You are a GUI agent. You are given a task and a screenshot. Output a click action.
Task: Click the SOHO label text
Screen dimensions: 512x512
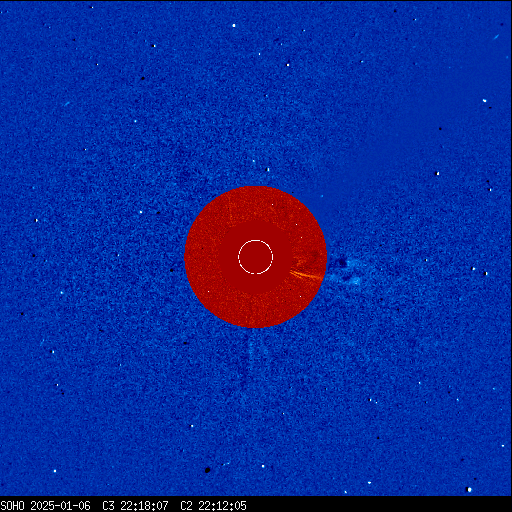click(x=12, y=506)
